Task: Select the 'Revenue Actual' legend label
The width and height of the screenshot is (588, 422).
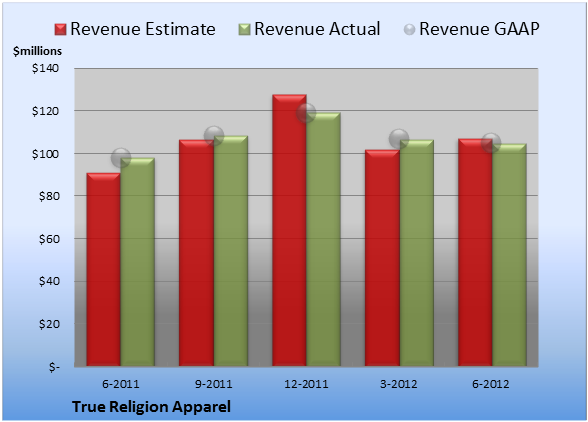Action: click(x=317, y=29)
